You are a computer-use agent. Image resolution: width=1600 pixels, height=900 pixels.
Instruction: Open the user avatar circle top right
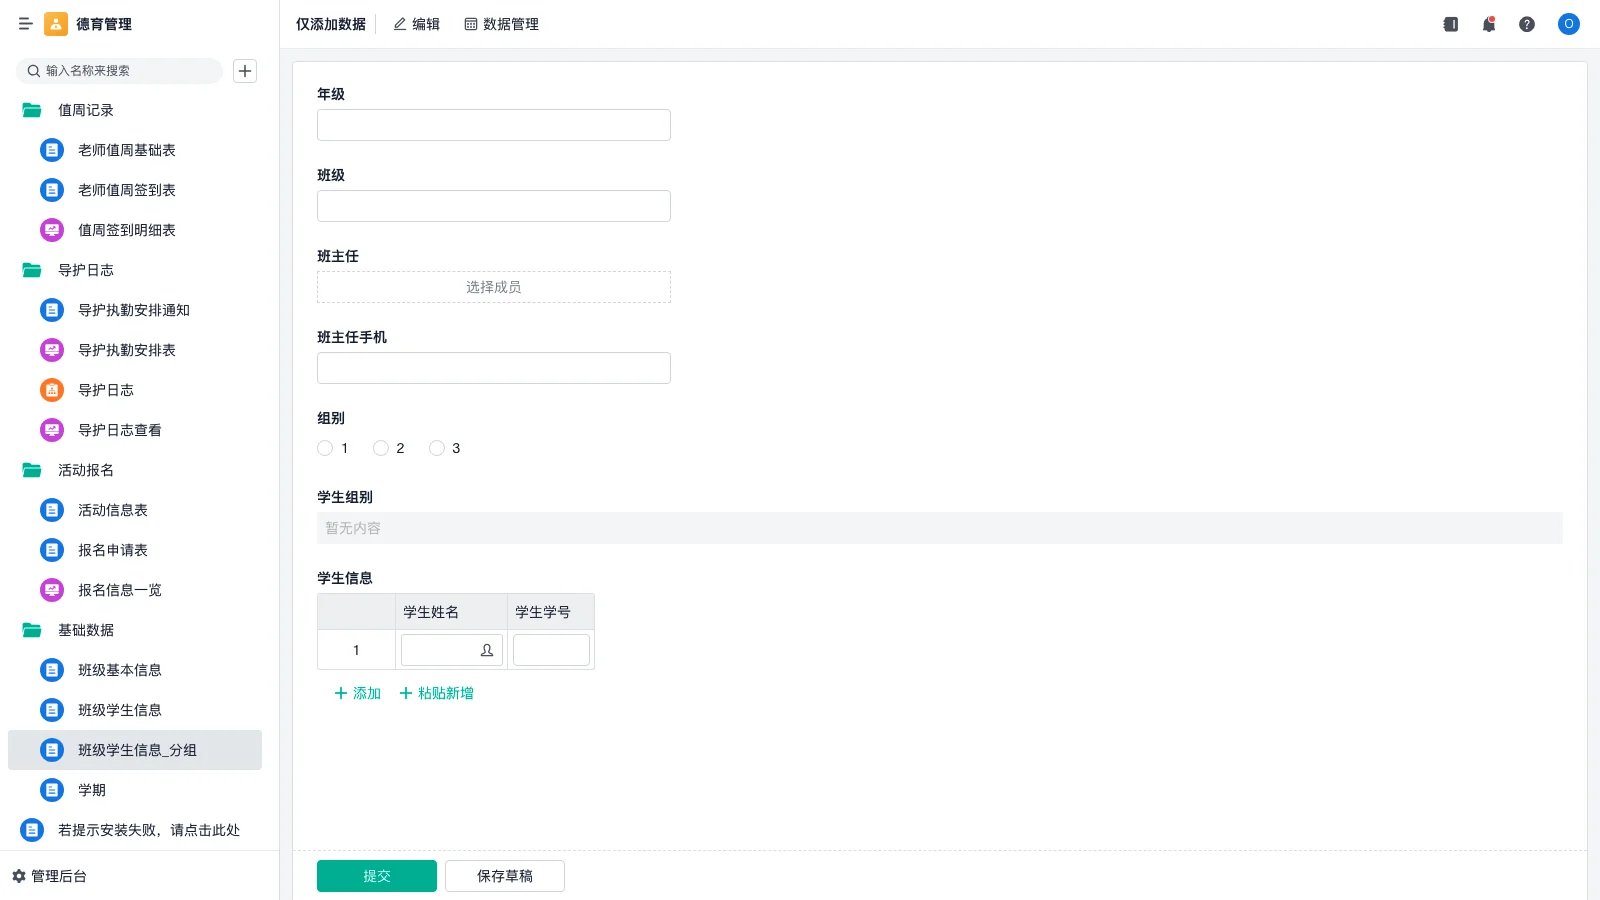pos(1568,24)
